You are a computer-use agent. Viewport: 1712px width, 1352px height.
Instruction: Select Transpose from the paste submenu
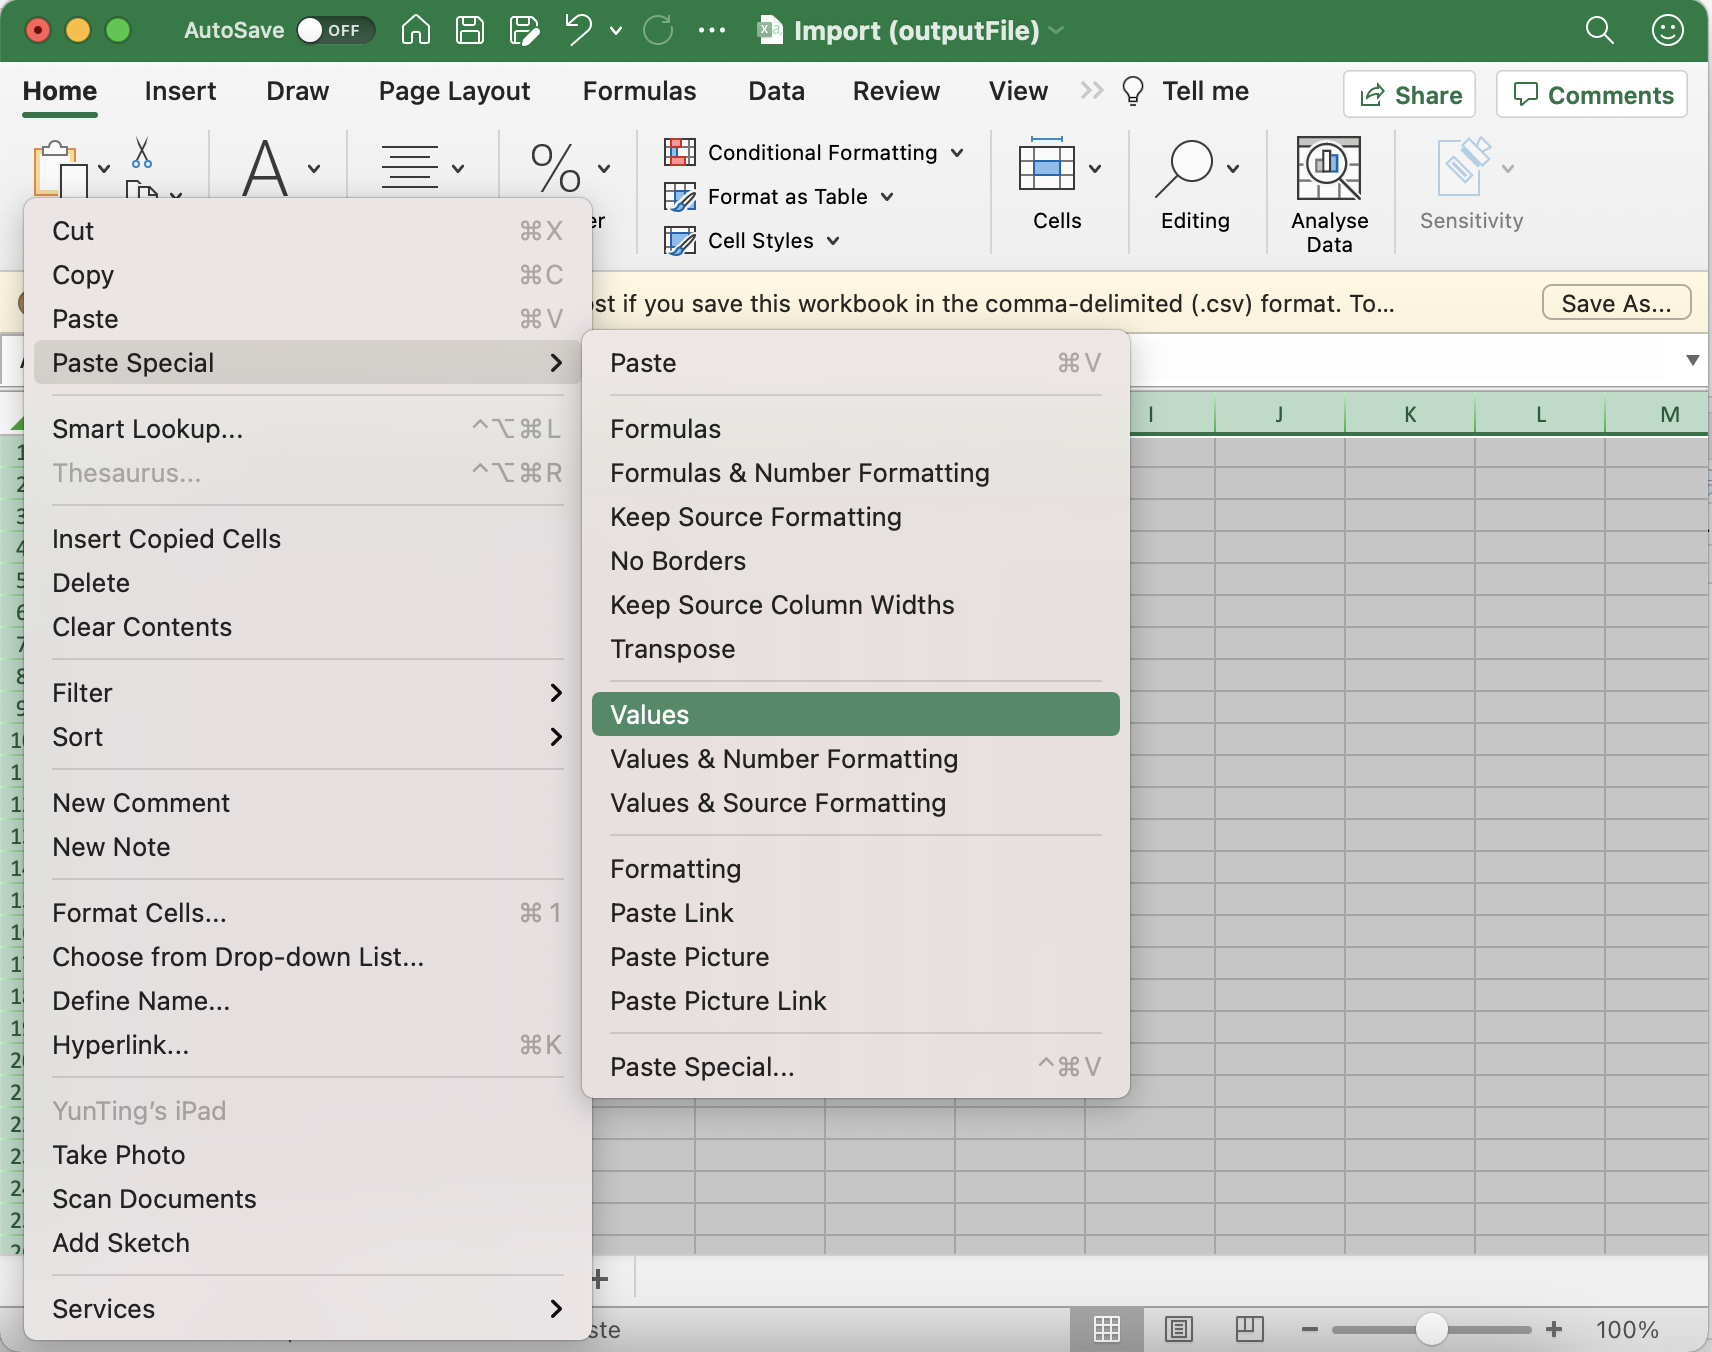coord(673,649)
